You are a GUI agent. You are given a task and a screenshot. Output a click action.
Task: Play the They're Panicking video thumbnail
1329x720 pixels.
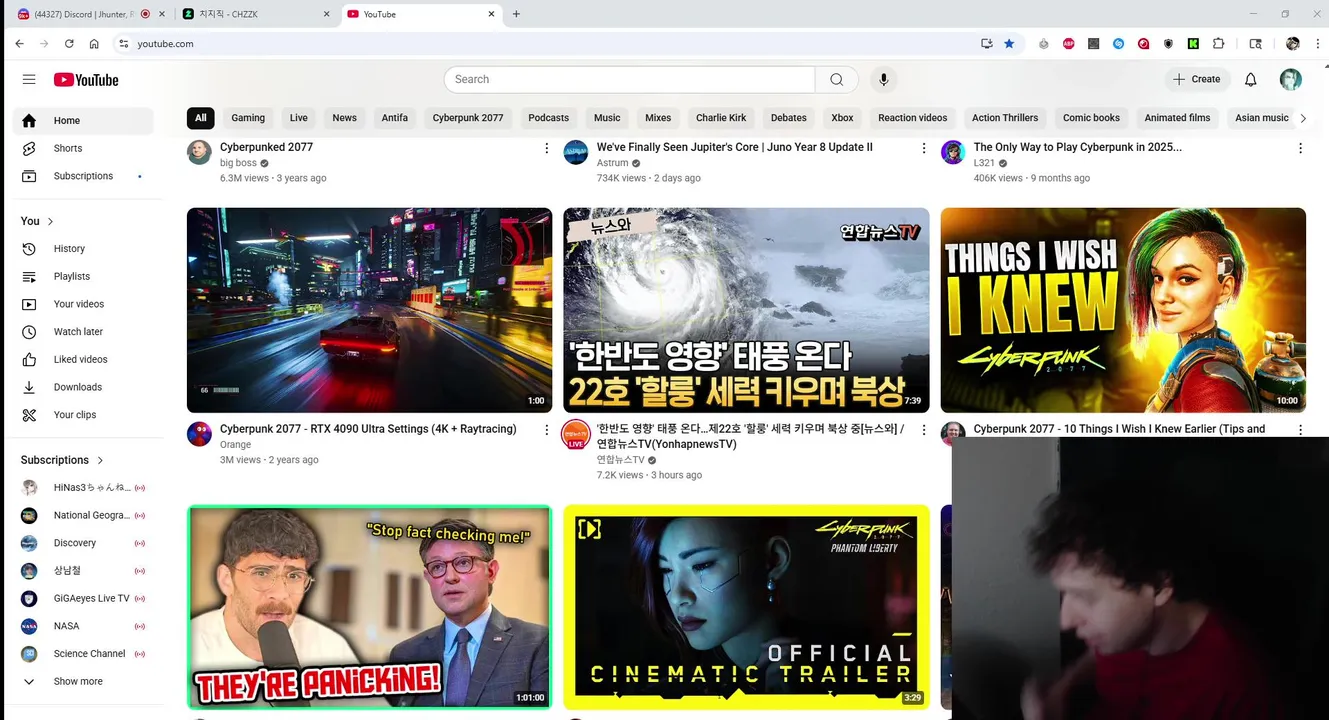click(x=369, y=607)
